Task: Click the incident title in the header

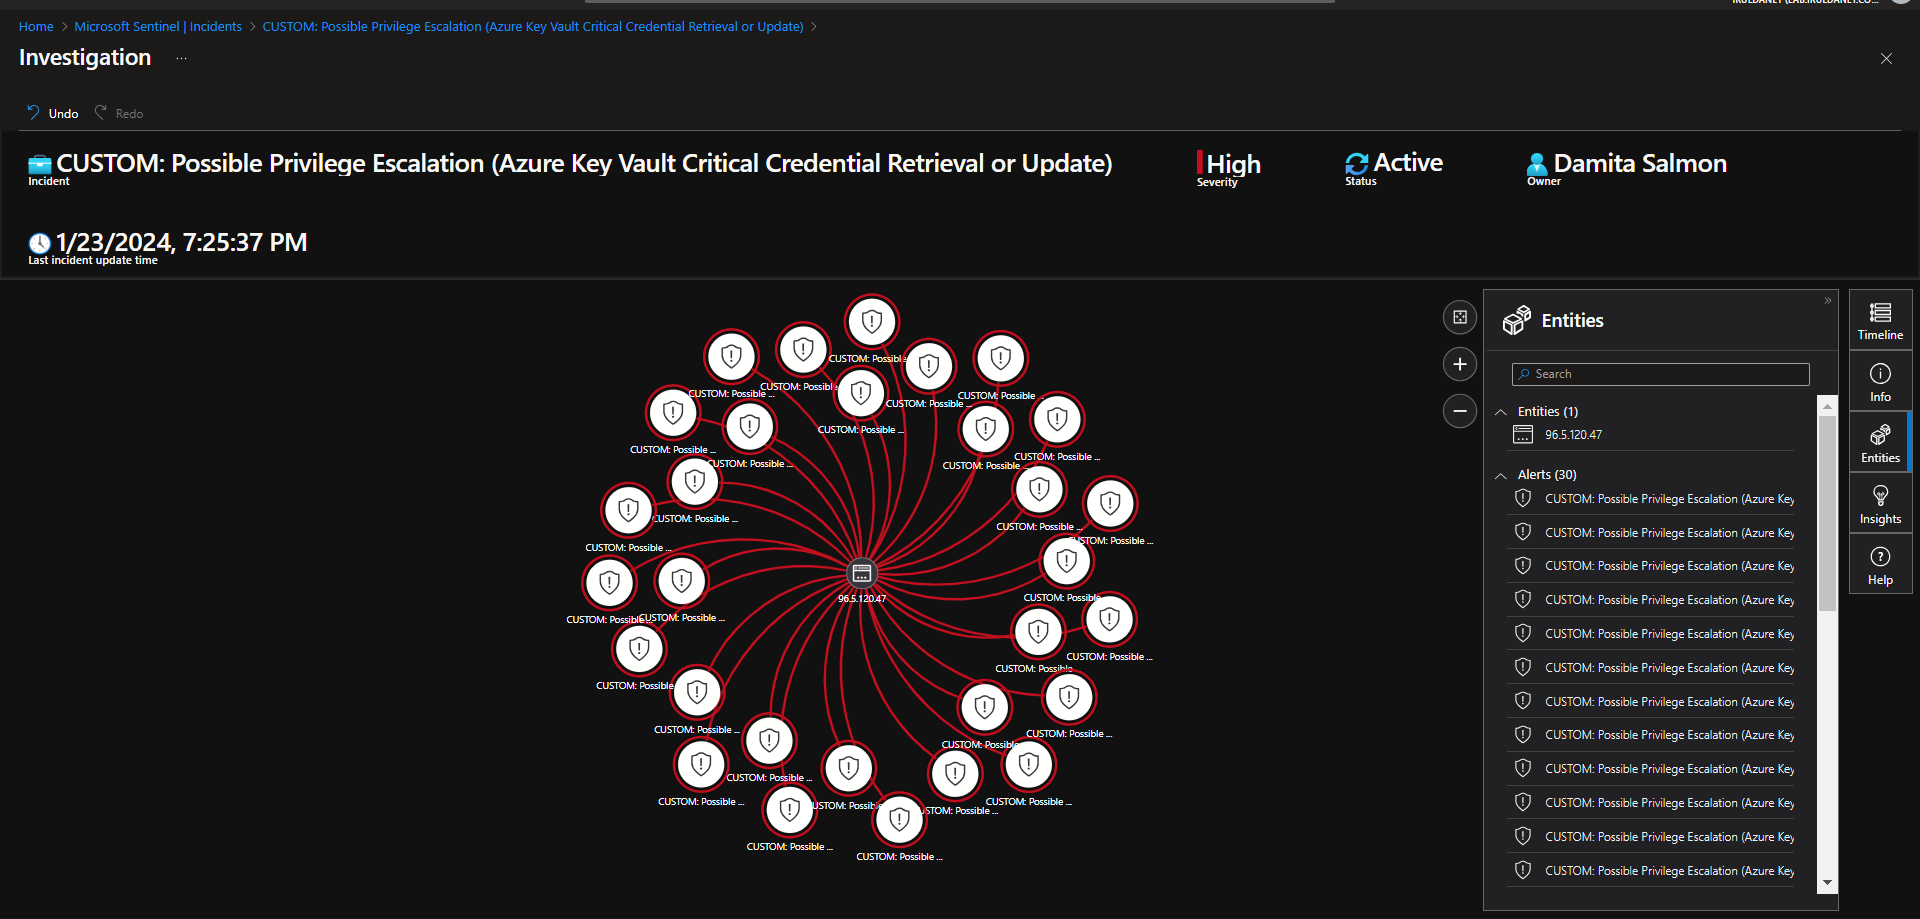Action: [x=584, y=164]
